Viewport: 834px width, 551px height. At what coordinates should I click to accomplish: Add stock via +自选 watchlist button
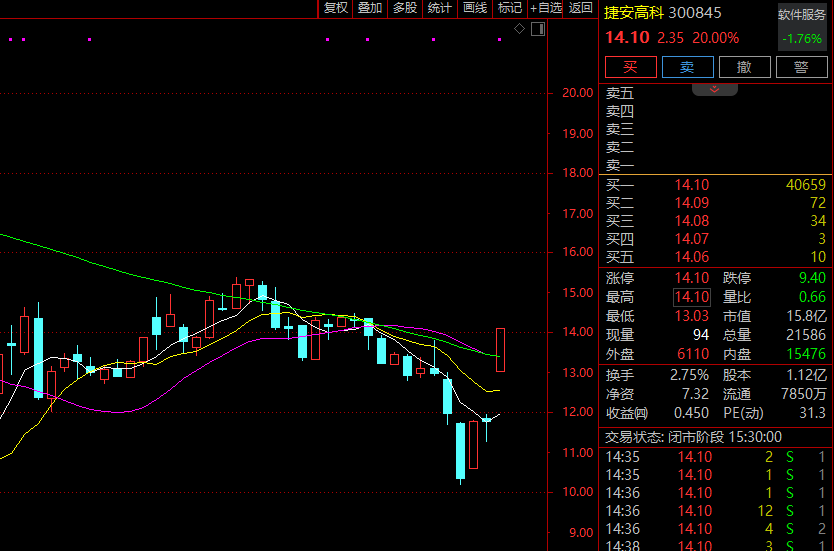click(546, 8)
